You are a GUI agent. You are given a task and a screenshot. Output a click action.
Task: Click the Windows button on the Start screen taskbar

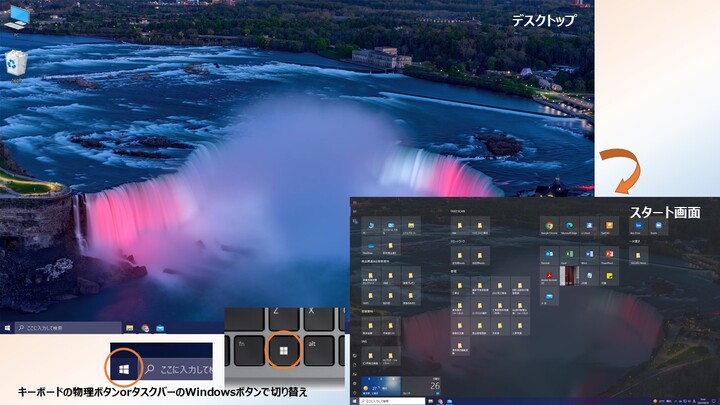(x=354, y=401)
